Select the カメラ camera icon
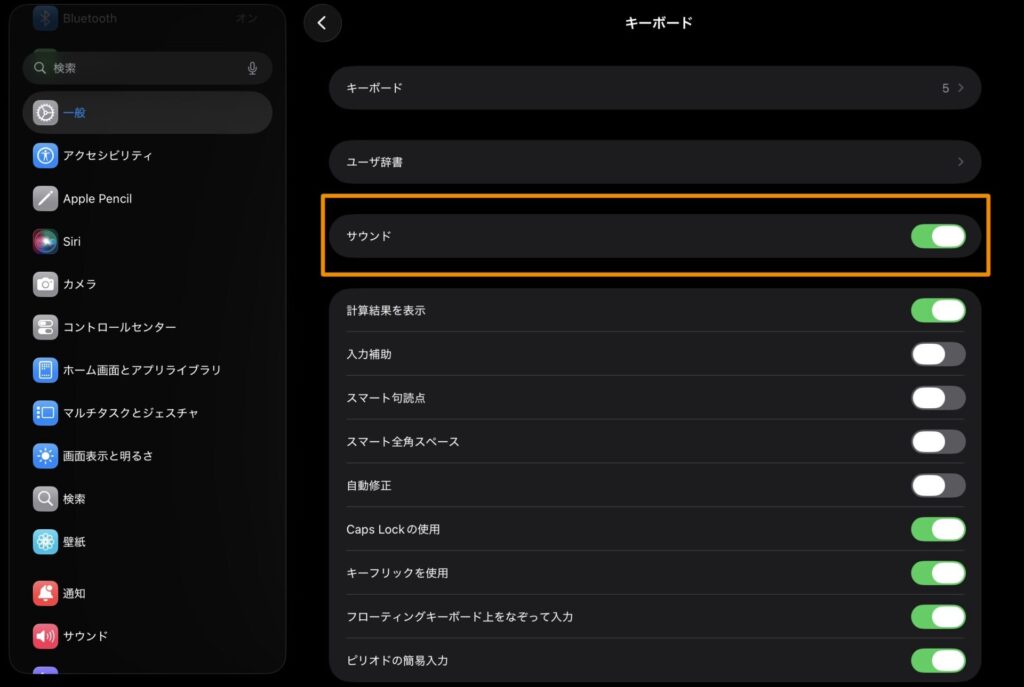 (x=45, y=284)
